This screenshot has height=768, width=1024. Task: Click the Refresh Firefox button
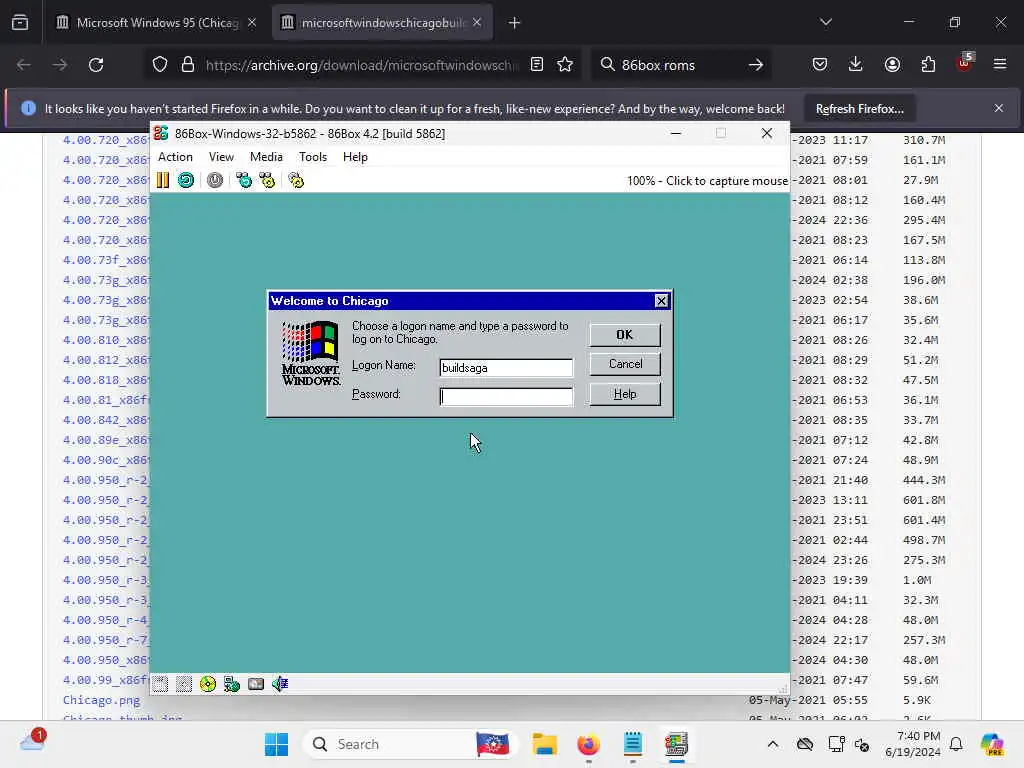859,108
